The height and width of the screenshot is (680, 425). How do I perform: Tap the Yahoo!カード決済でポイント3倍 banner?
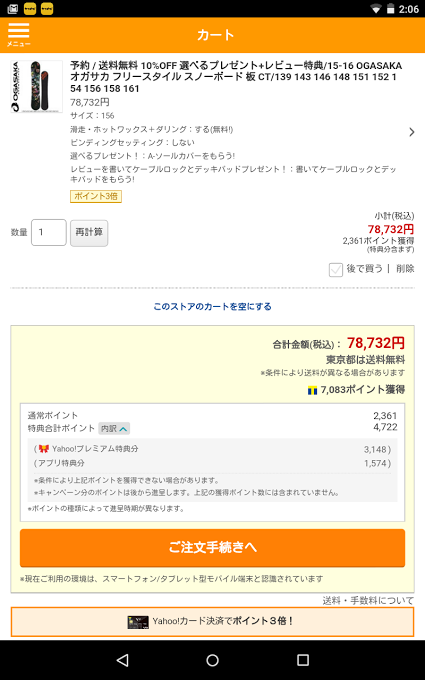(x=212, y=621)
